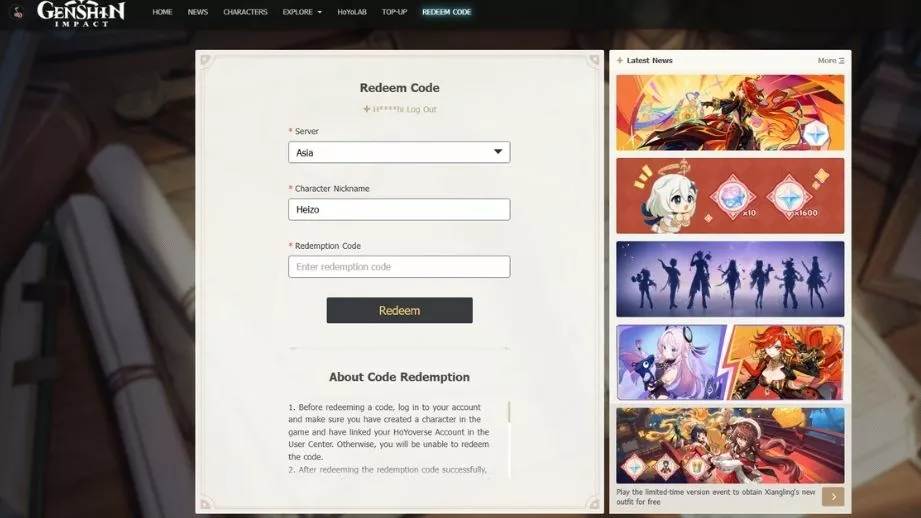Open the Xiangling outfit event banner

pyautogui.click(x=730, y=446)
